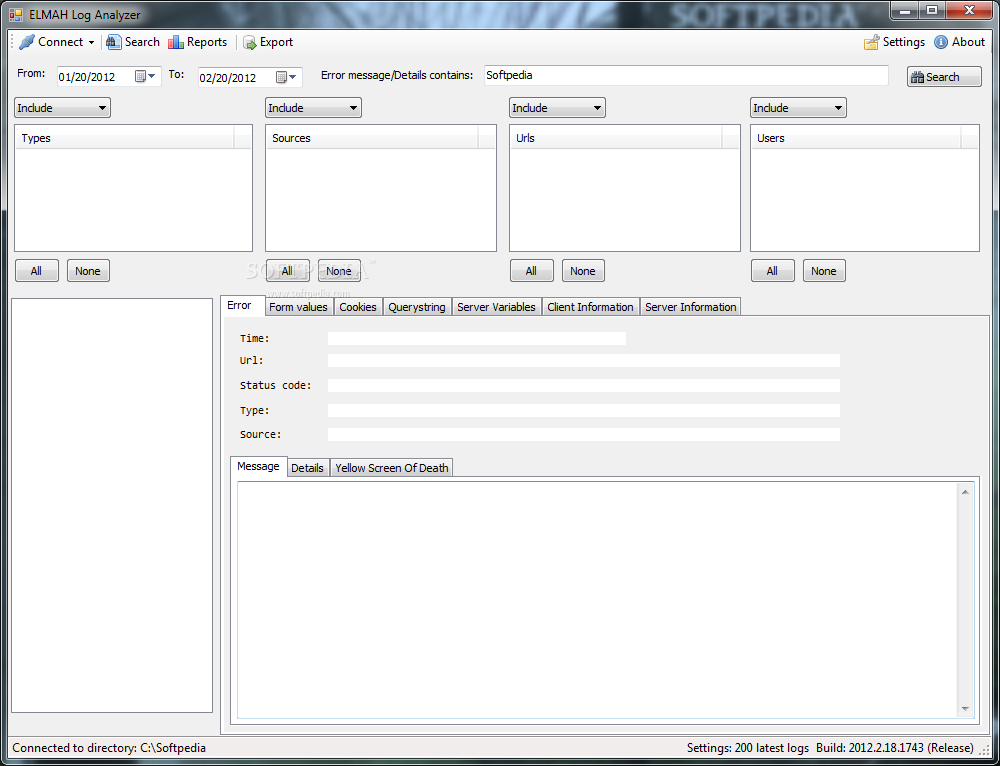
Task: Open the To date calendar picker
Action: (286, 77)
